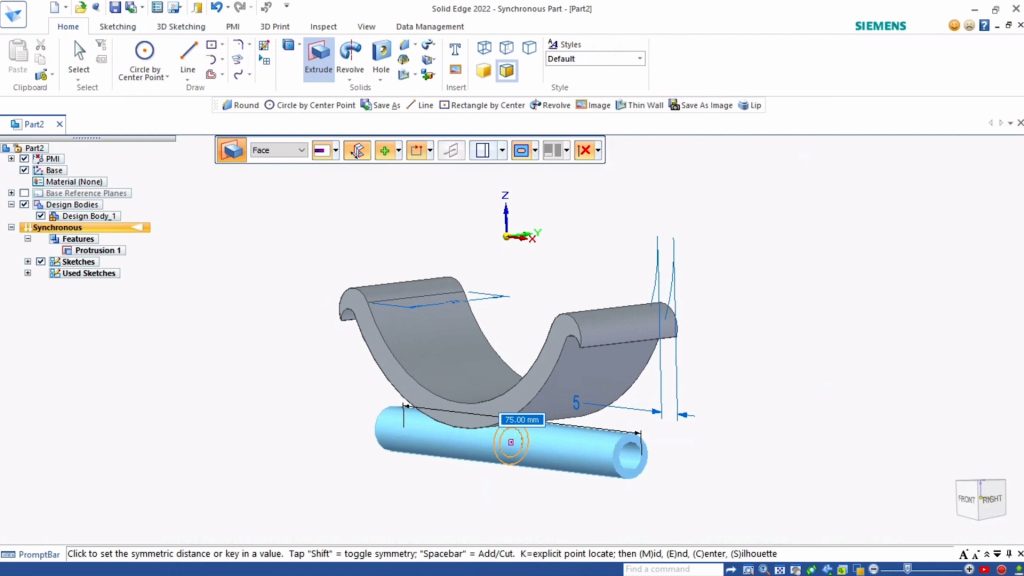
Task: Toggle the Design Bodies checkbox
Action: click(24, 204)
